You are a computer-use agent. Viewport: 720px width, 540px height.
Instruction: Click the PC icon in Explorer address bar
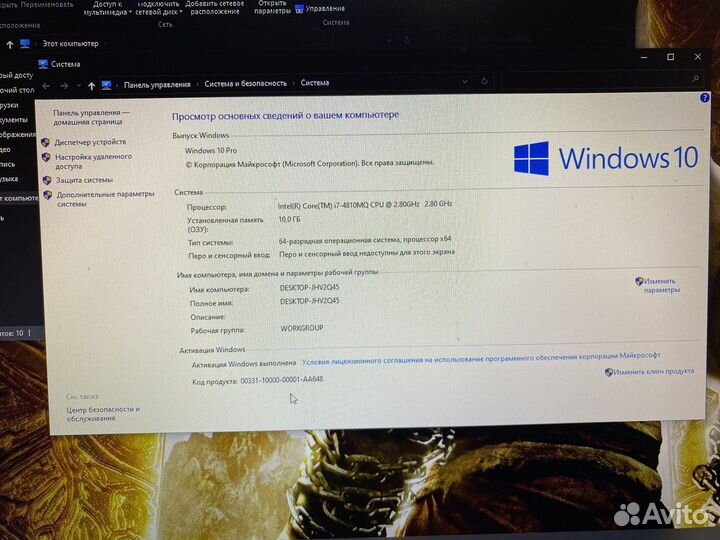point(25,44)
